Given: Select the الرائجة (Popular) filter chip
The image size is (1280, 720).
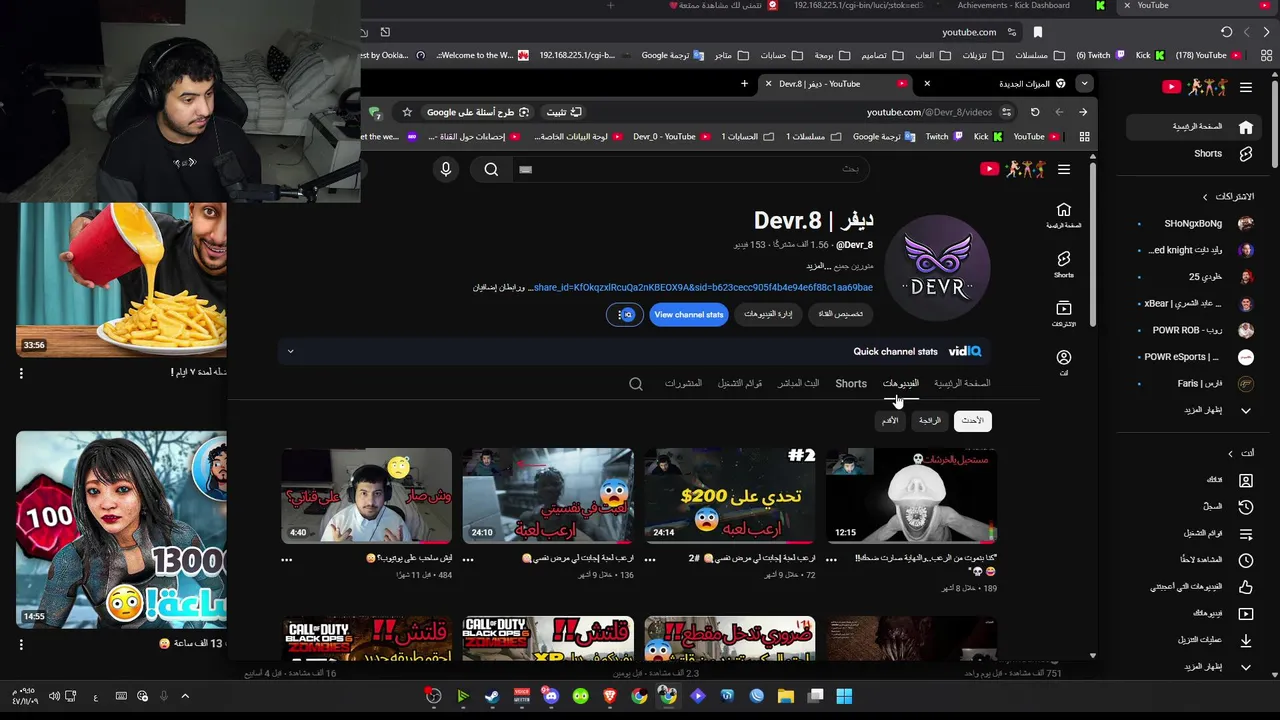Looking at the screenshot, I should point(930,421).
